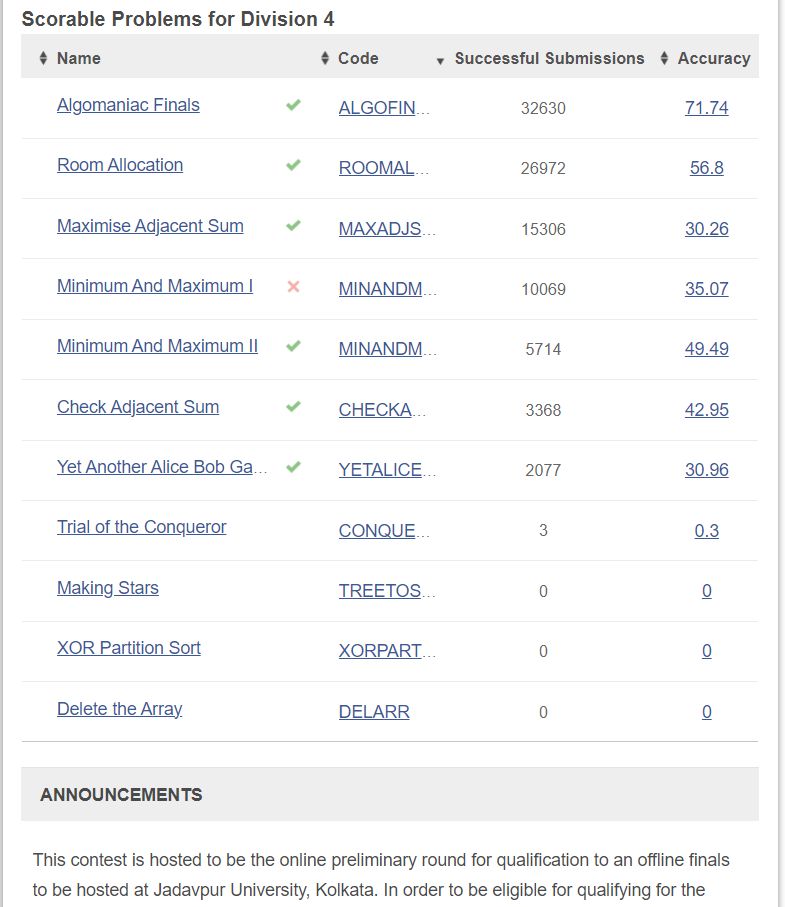Image resolution: width=785 pixels, height=907 pixels.
Task: Click accuracy 0.3 for Conqueror
Action: [706, 531]
